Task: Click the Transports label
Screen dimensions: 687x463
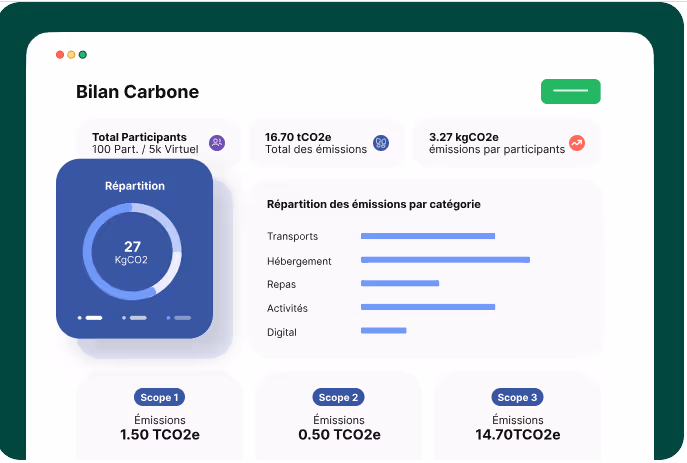Action: tap(293, 236)
